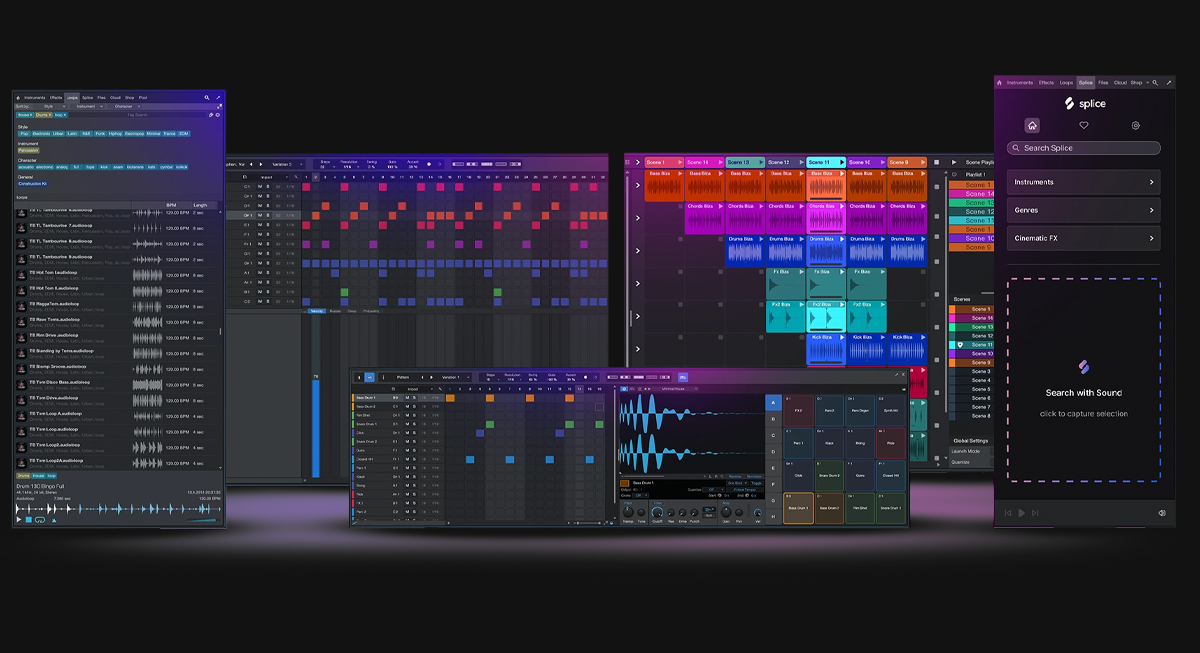Open Splice settings gear icon
This screenshot has width=1200, height=653.
(1135, 126)
